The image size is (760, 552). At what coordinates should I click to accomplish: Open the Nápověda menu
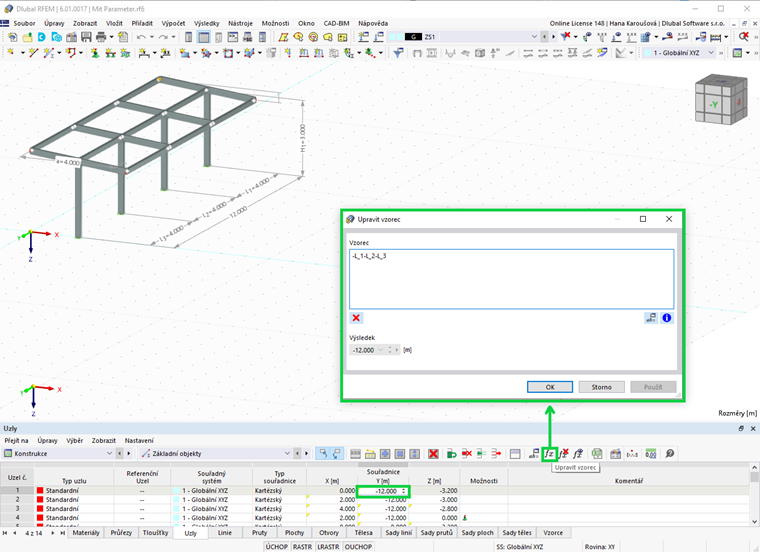tap(373, 23)
